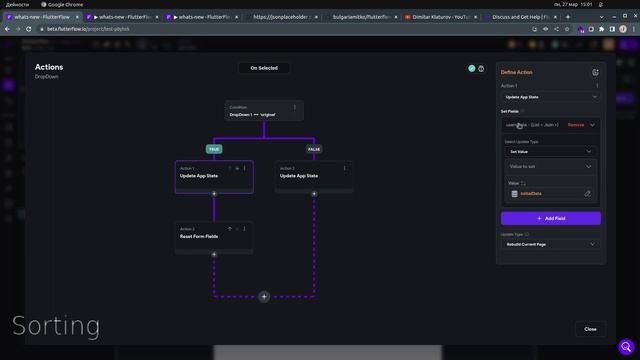Open the Set Value update type dropdown
This screenshot has height=360, width=640.
(x=550, y=151)
